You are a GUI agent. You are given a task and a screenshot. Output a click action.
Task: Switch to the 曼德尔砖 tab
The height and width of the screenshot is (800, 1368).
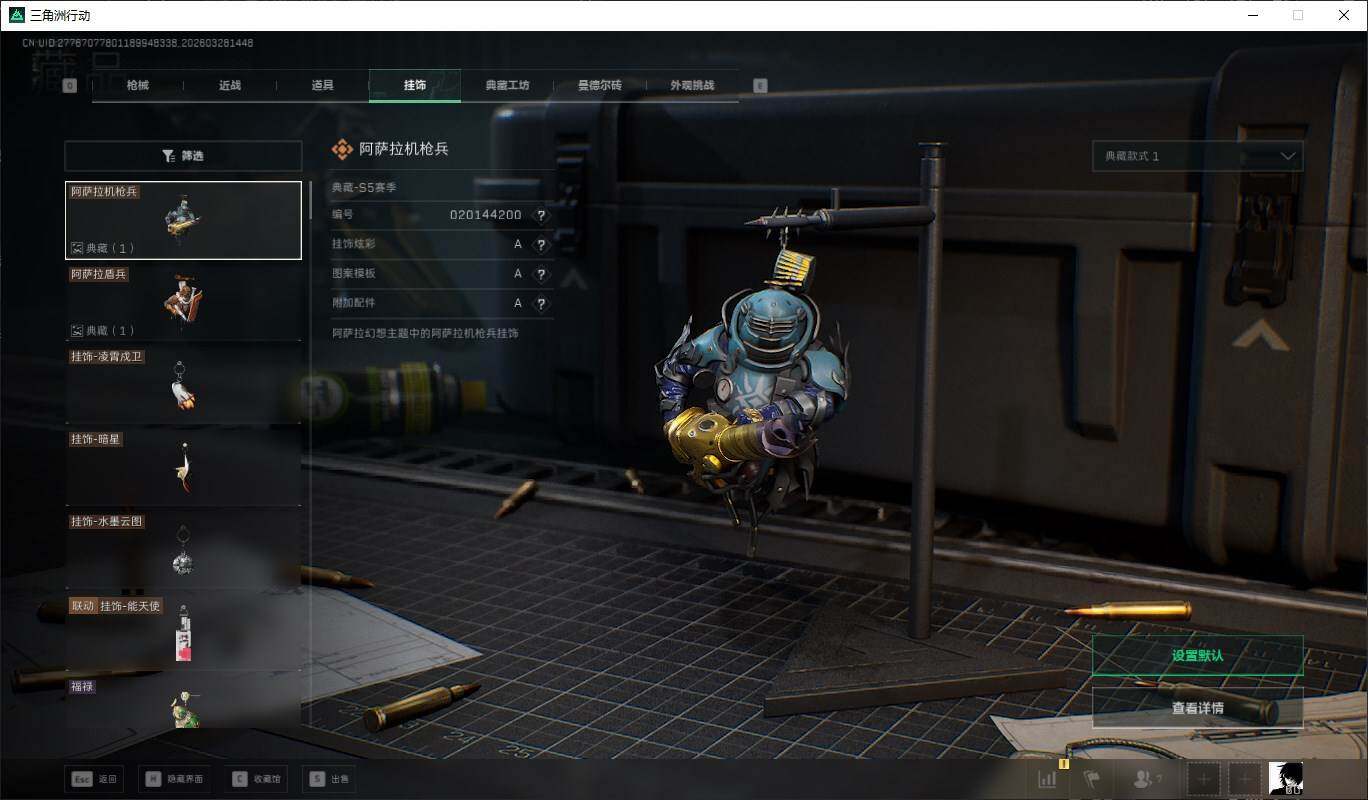(599, 86)
